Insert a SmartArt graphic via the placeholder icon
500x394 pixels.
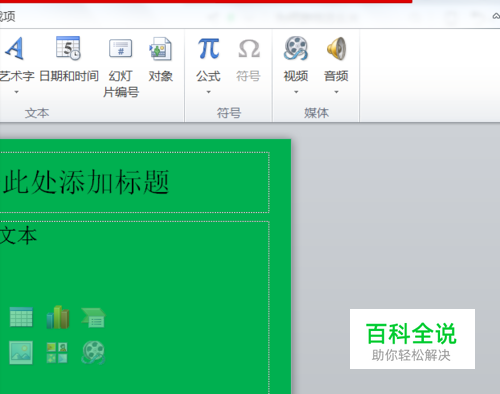click(x=93, y=318)
